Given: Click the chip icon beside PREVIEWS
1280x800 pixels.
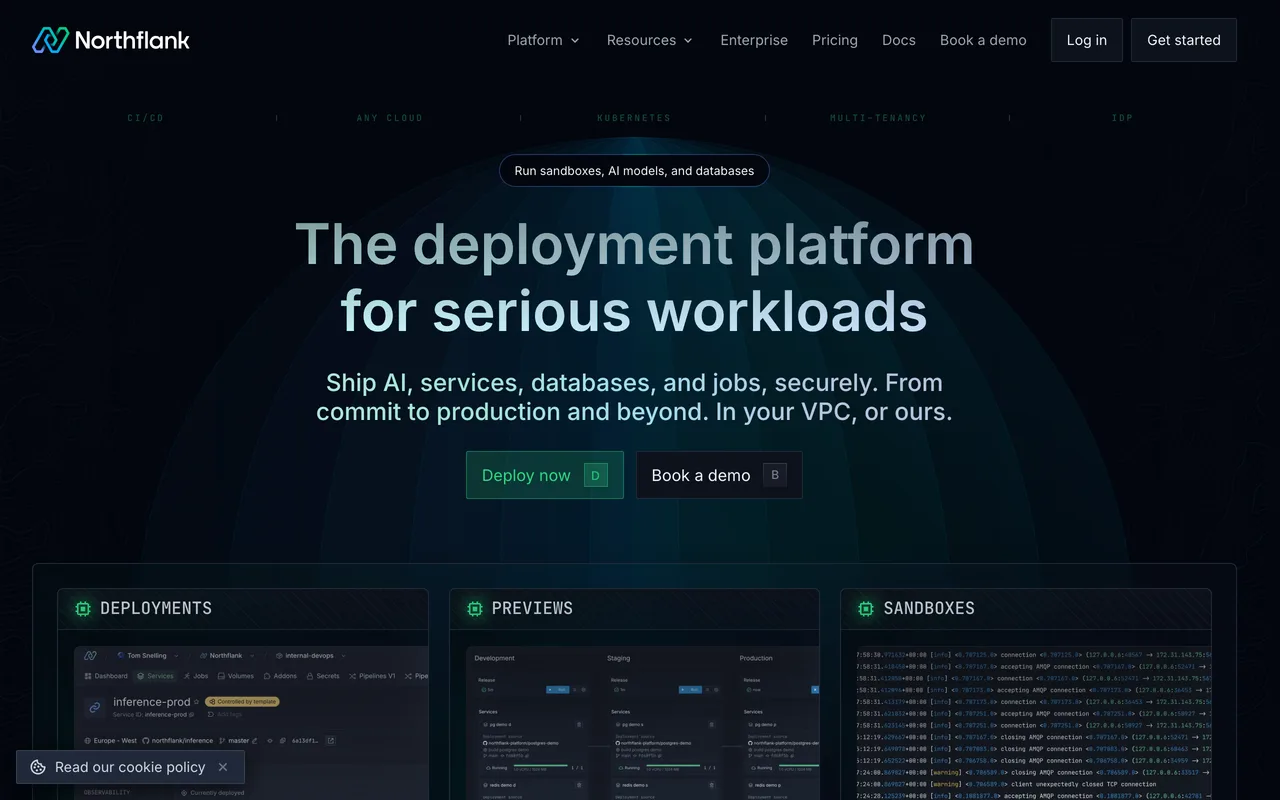Looking at the screenshot, I should pos(475,608).
